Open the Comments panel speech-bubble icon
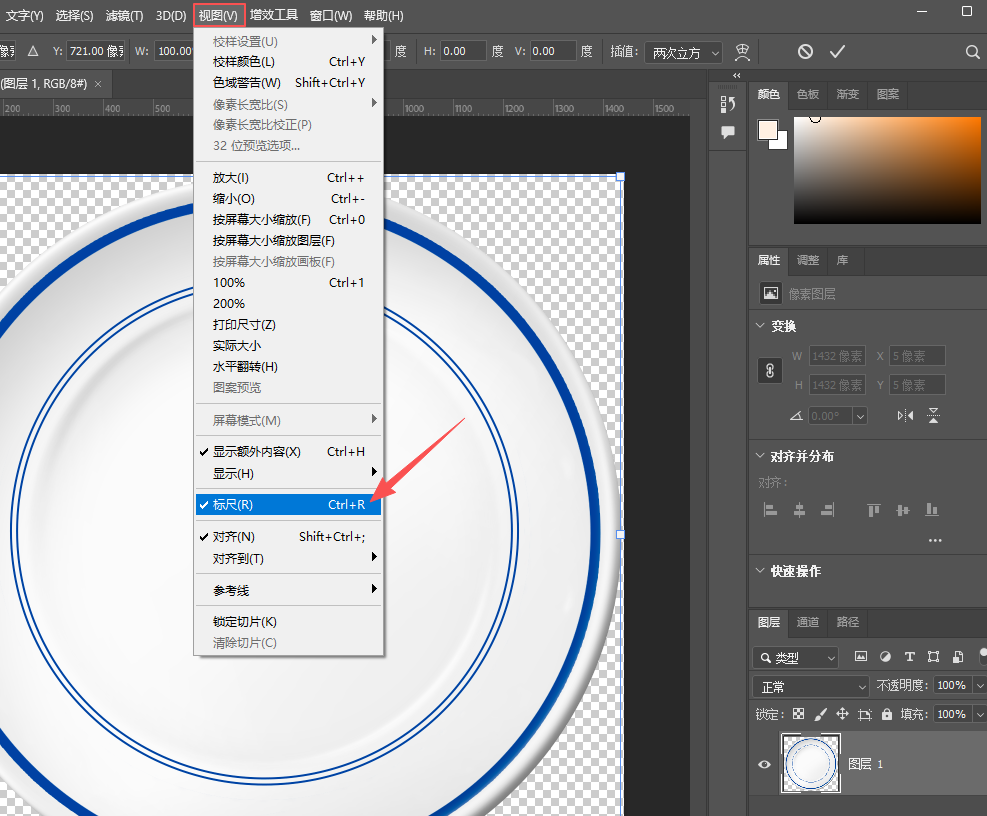Viewport: 987px width, 816px height. [728, 132]
